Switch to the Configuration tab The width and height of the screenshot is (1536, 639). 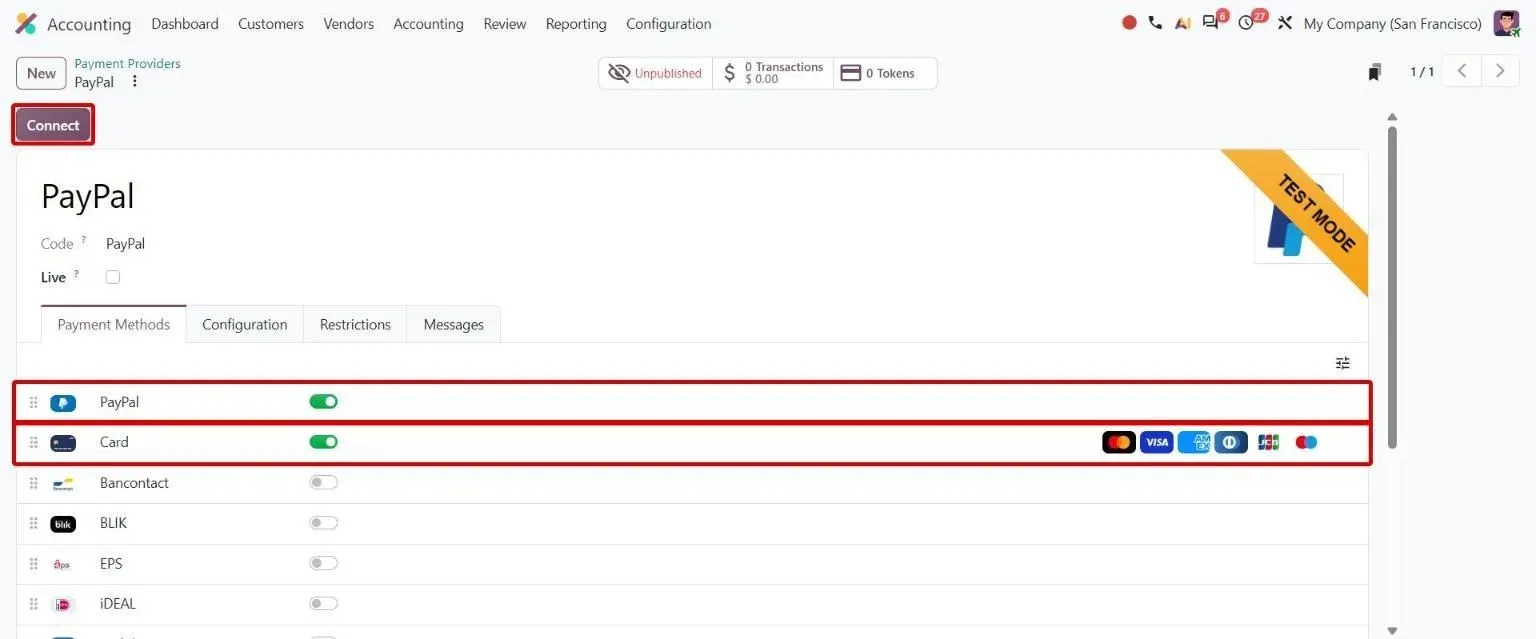[x=245, y=325]
